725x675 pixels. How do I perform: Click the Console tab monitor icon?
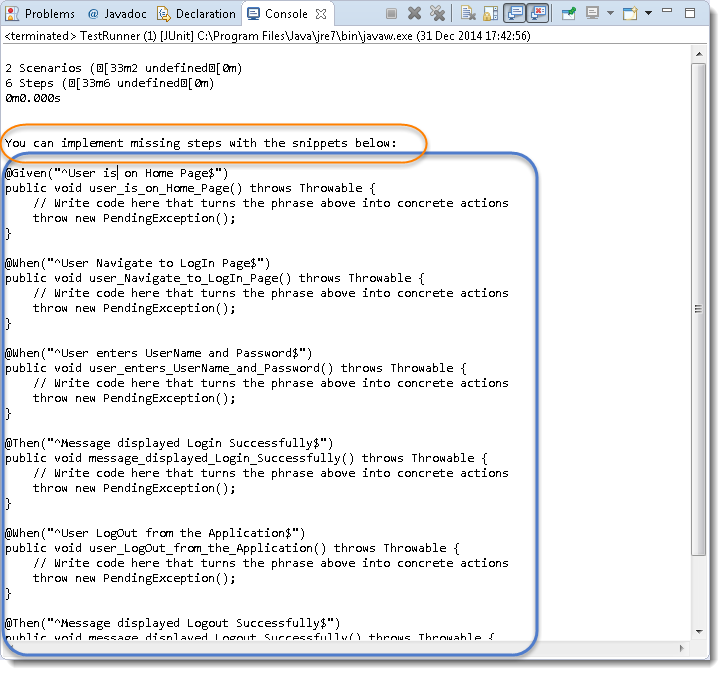tap(253, 14)
